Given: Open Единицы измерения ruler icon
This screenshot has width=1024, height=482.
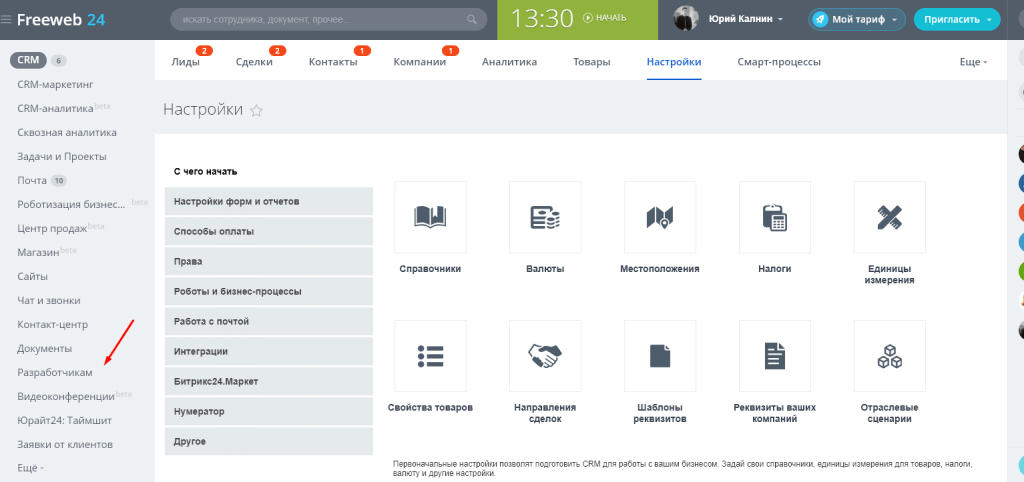Looking at the screenshot, I should coord(889,217).
